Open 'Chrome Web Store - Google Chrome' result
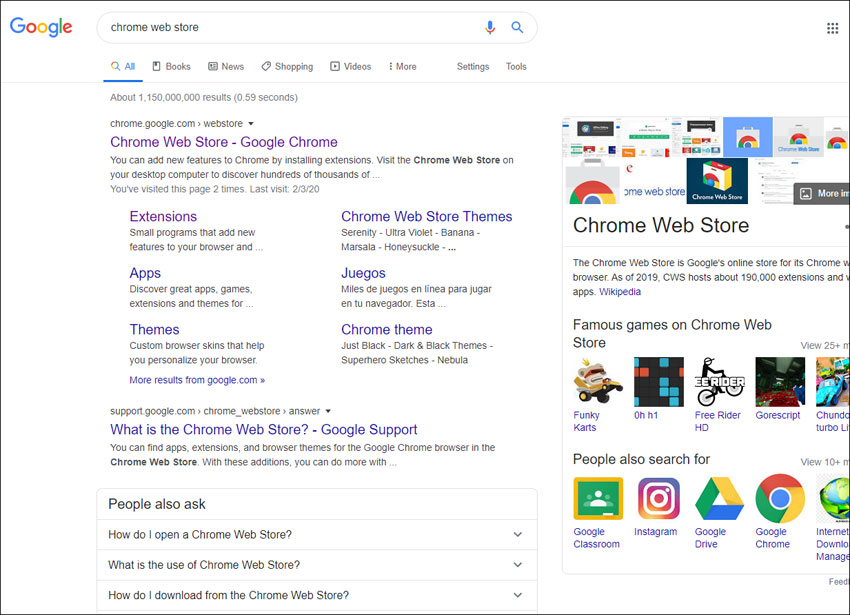 tap(224, 142)
